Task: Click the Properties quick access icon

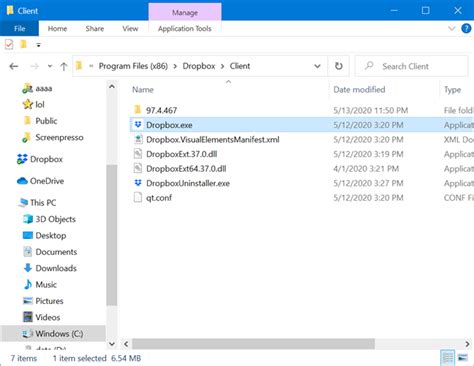Action: click(9, 44)
